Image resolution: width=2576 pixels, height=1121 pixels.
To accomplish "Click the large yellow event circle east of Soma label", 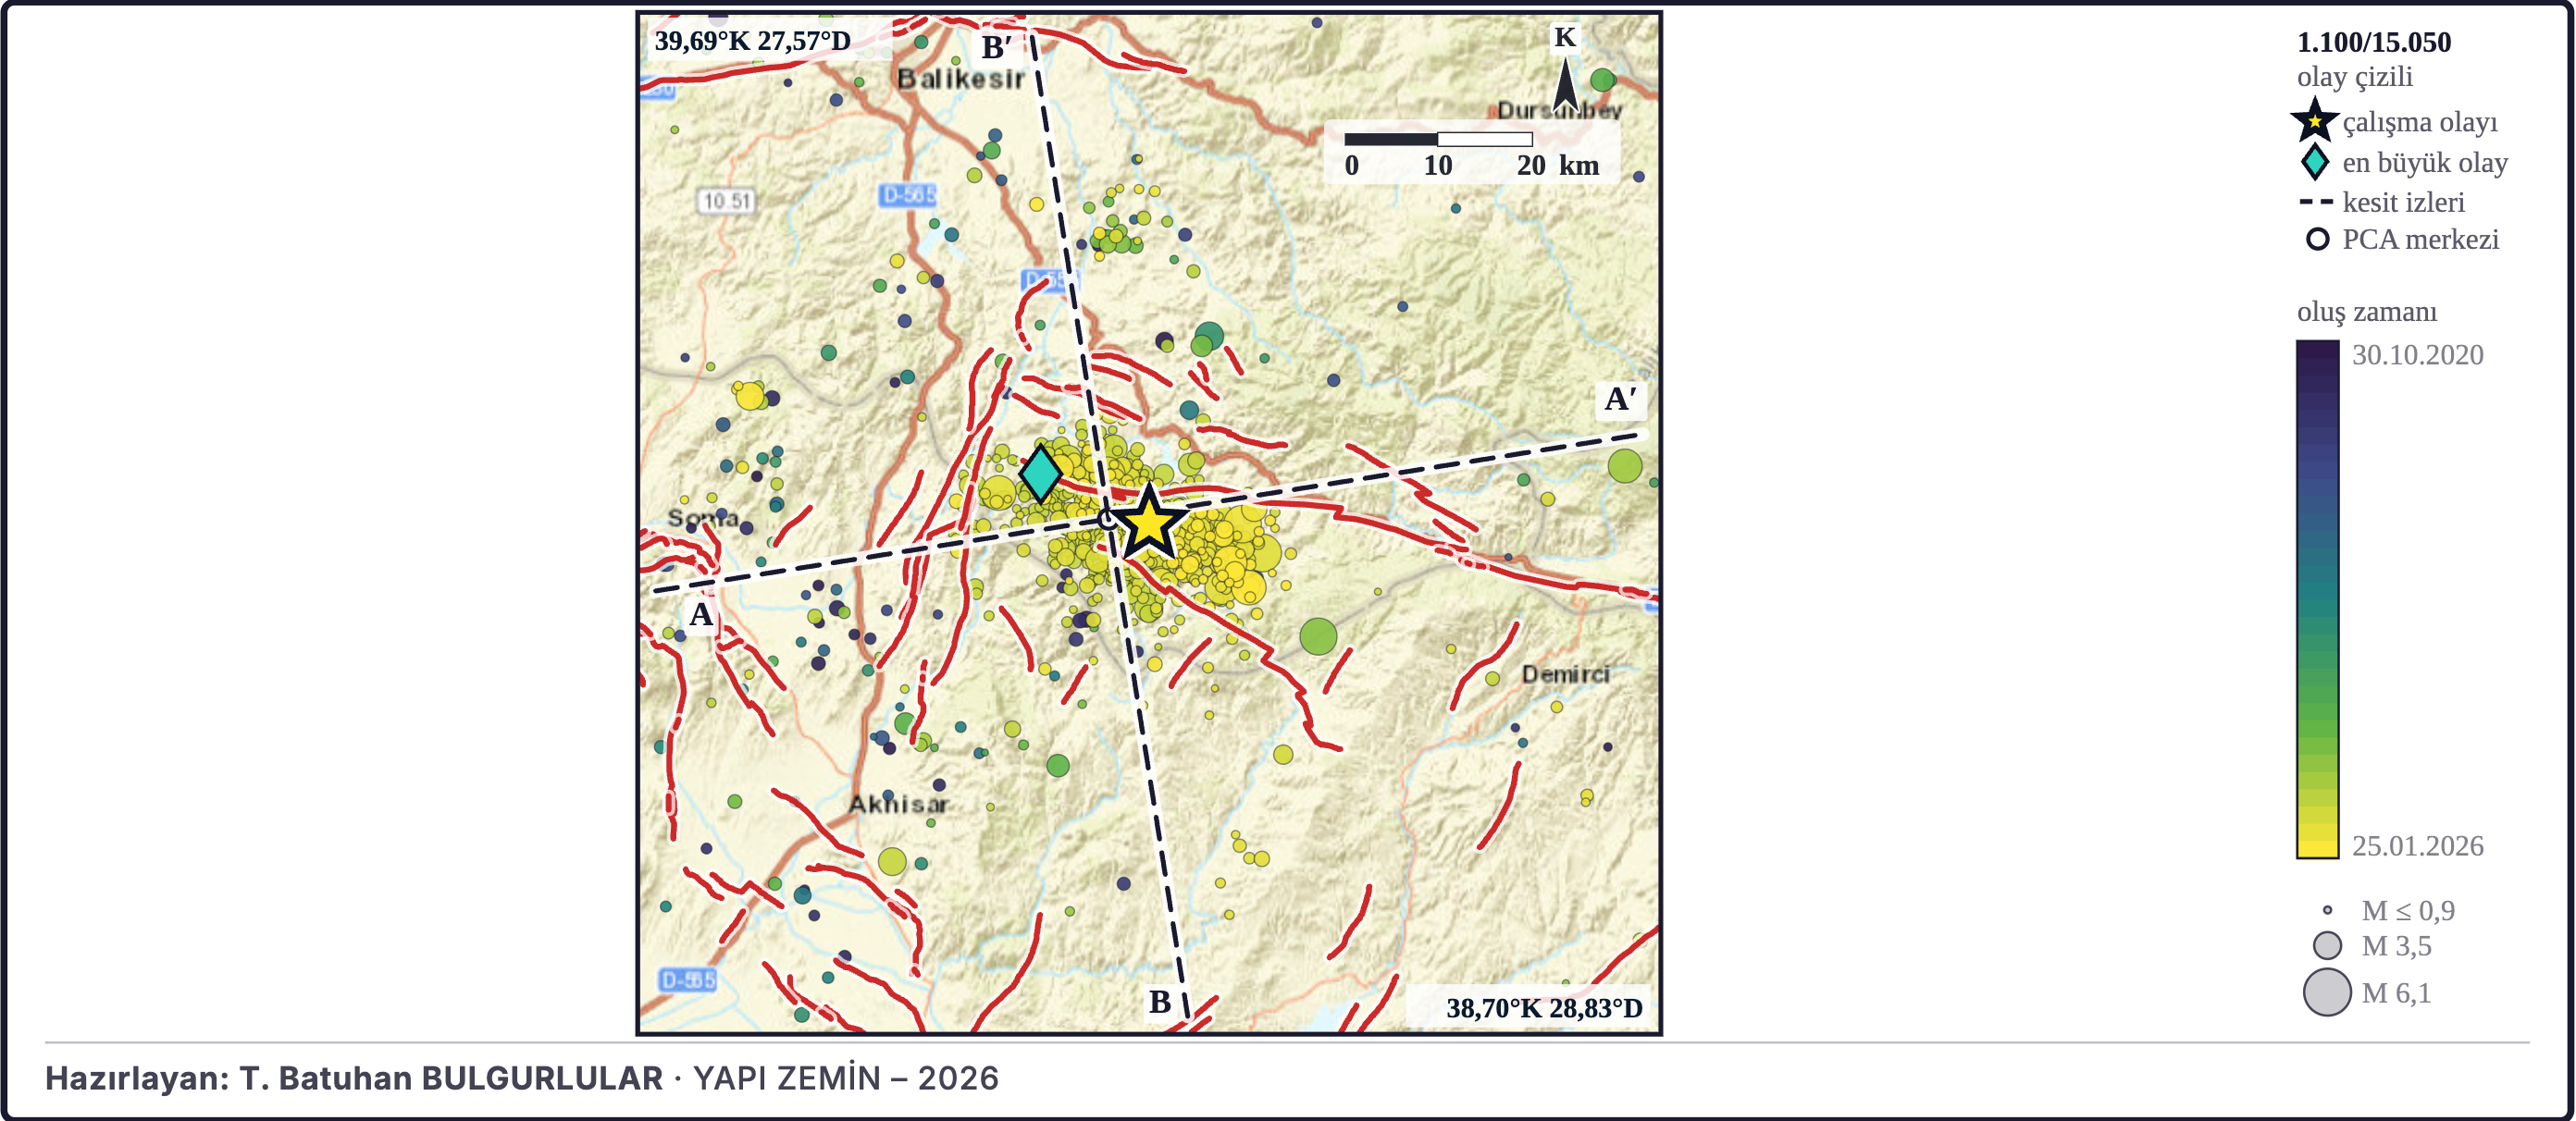I will point(749,396).
